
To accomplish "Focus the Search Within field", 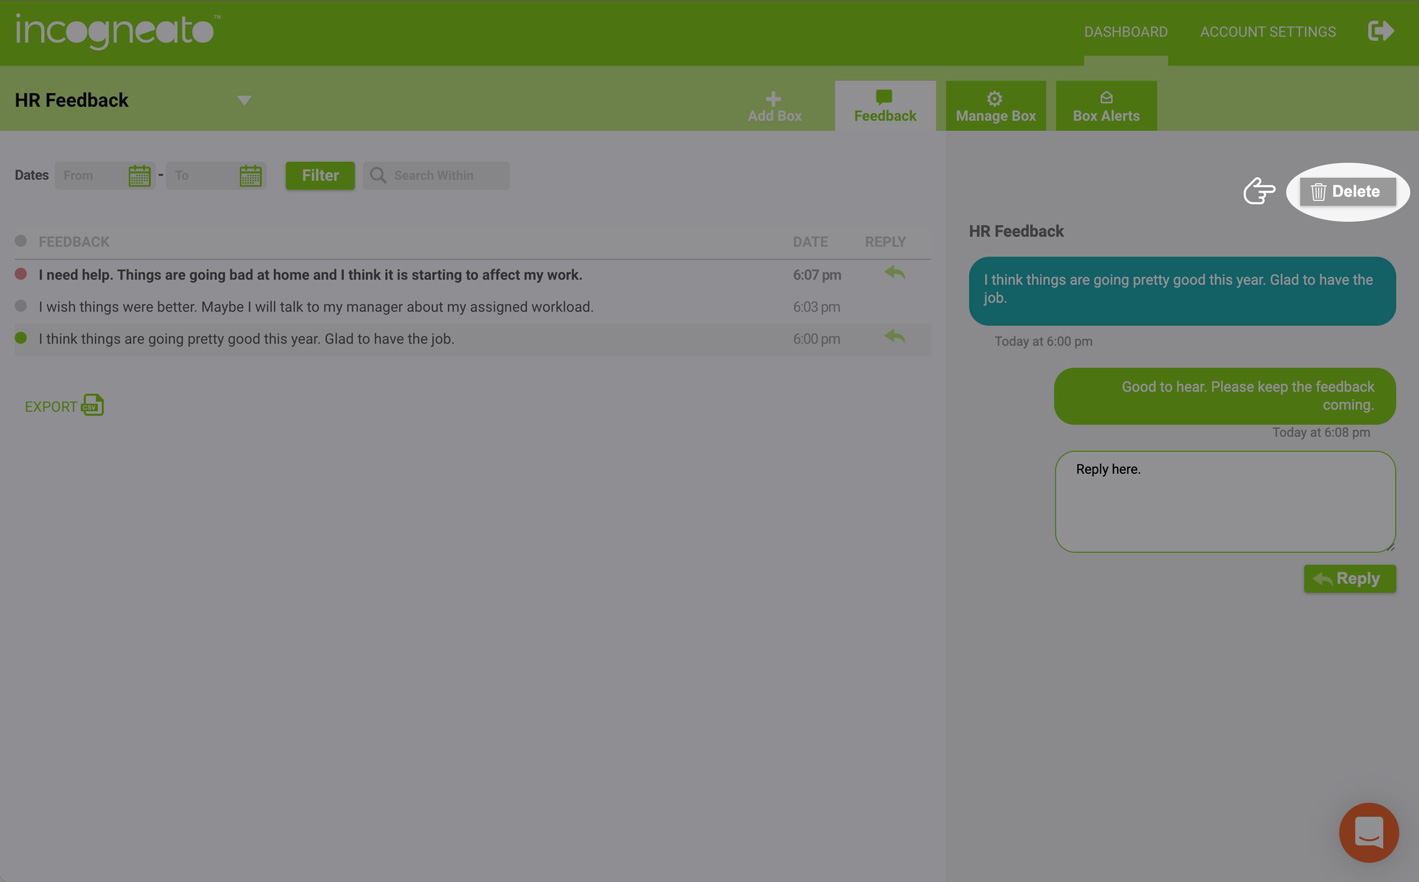I will (x=446, y=176).
